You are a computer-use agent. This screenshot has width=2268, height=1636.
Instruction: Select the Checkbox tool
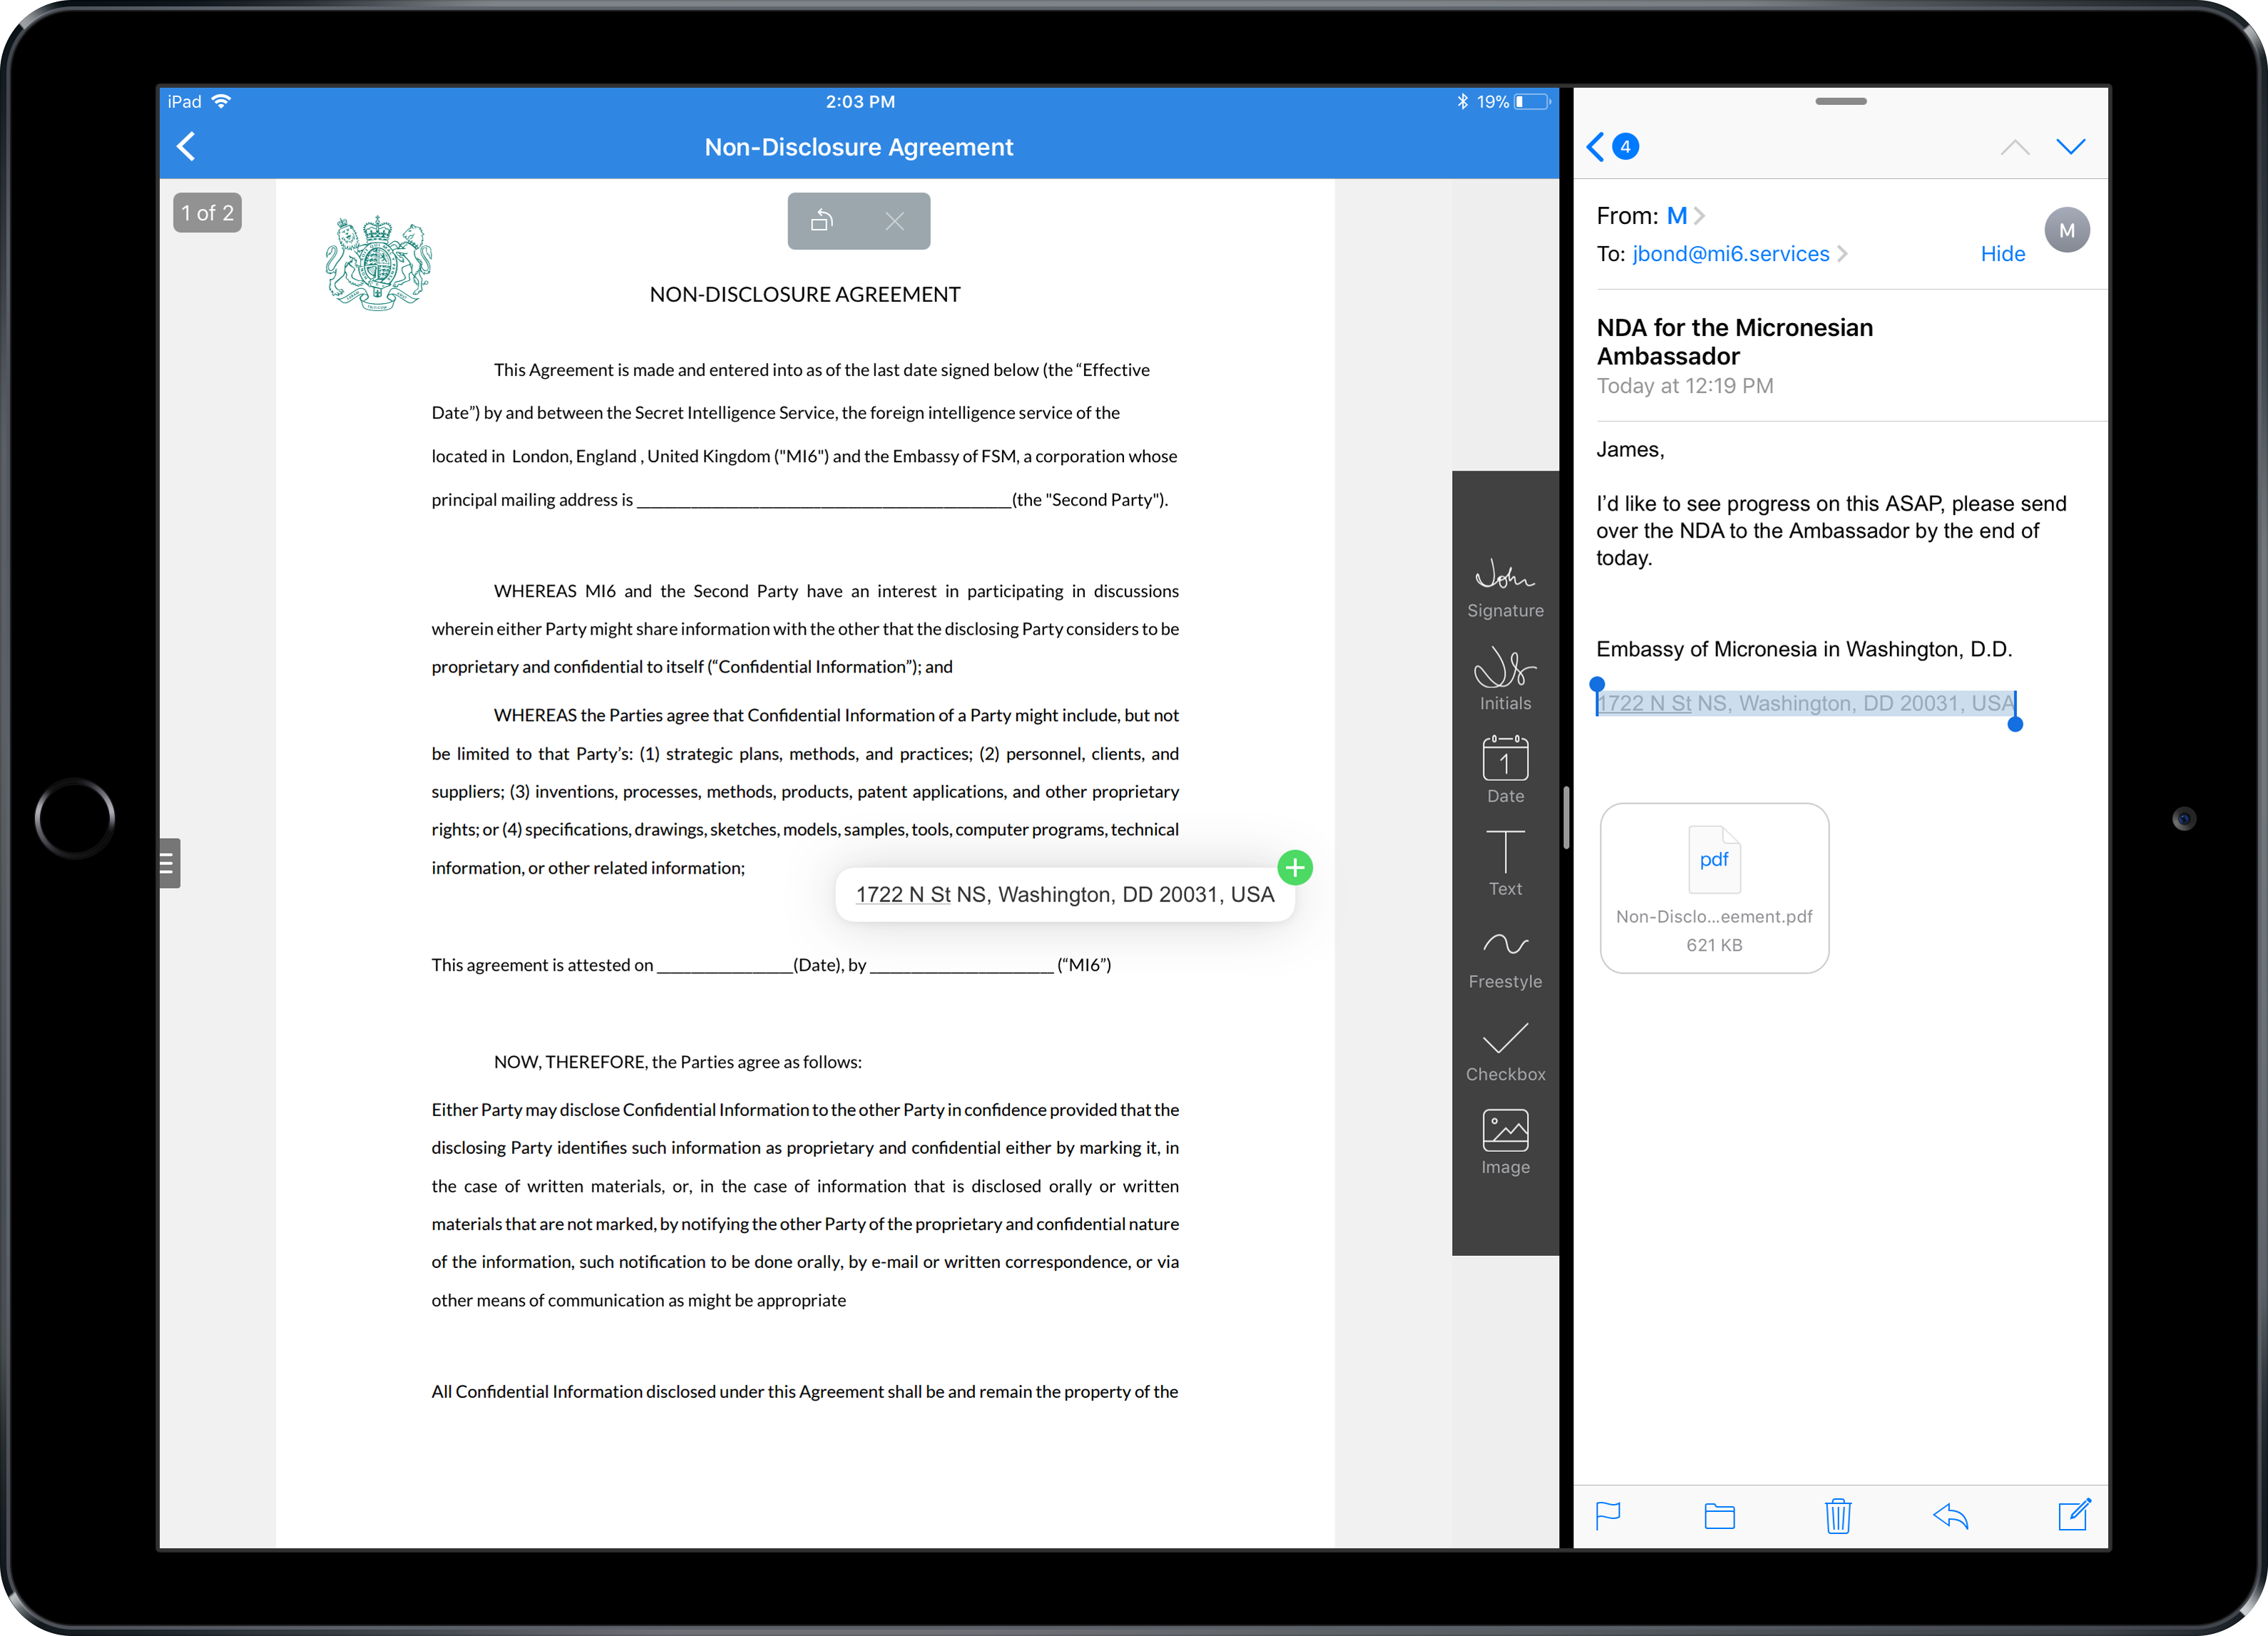coord(1505,1052)
